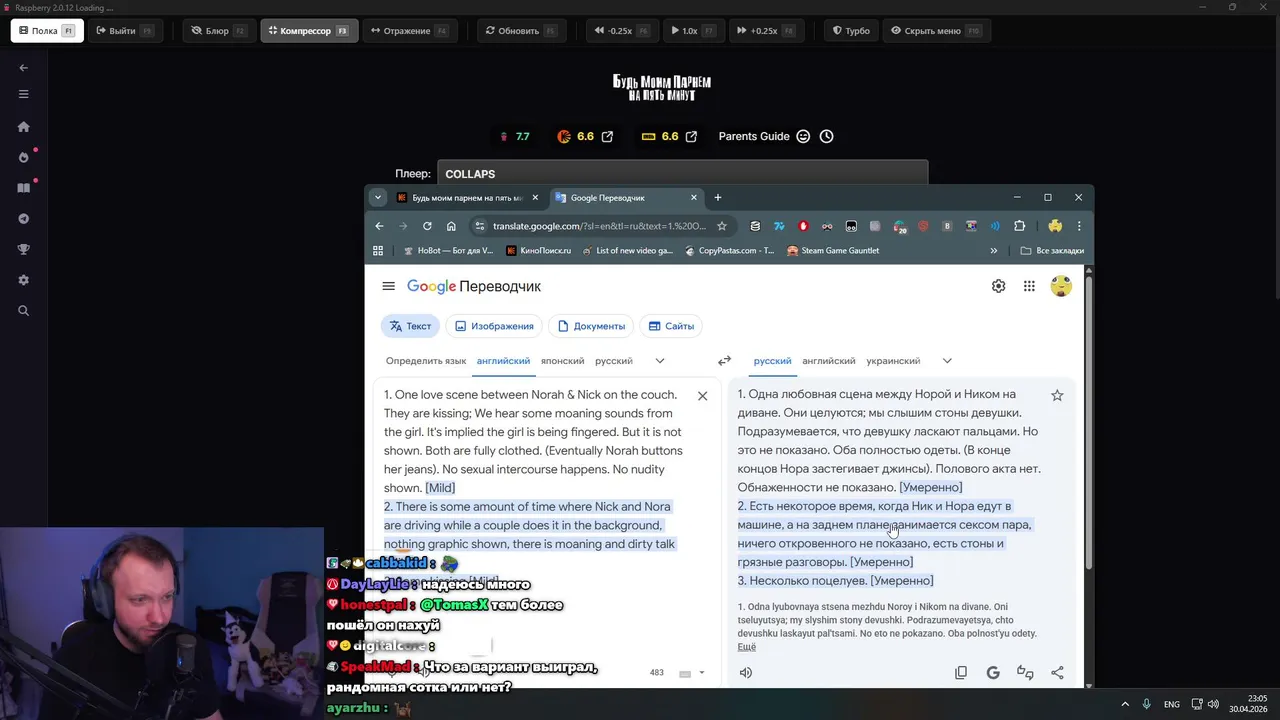Open the hamburger menu in Raspberry sidebar

[x=24, y=94]
